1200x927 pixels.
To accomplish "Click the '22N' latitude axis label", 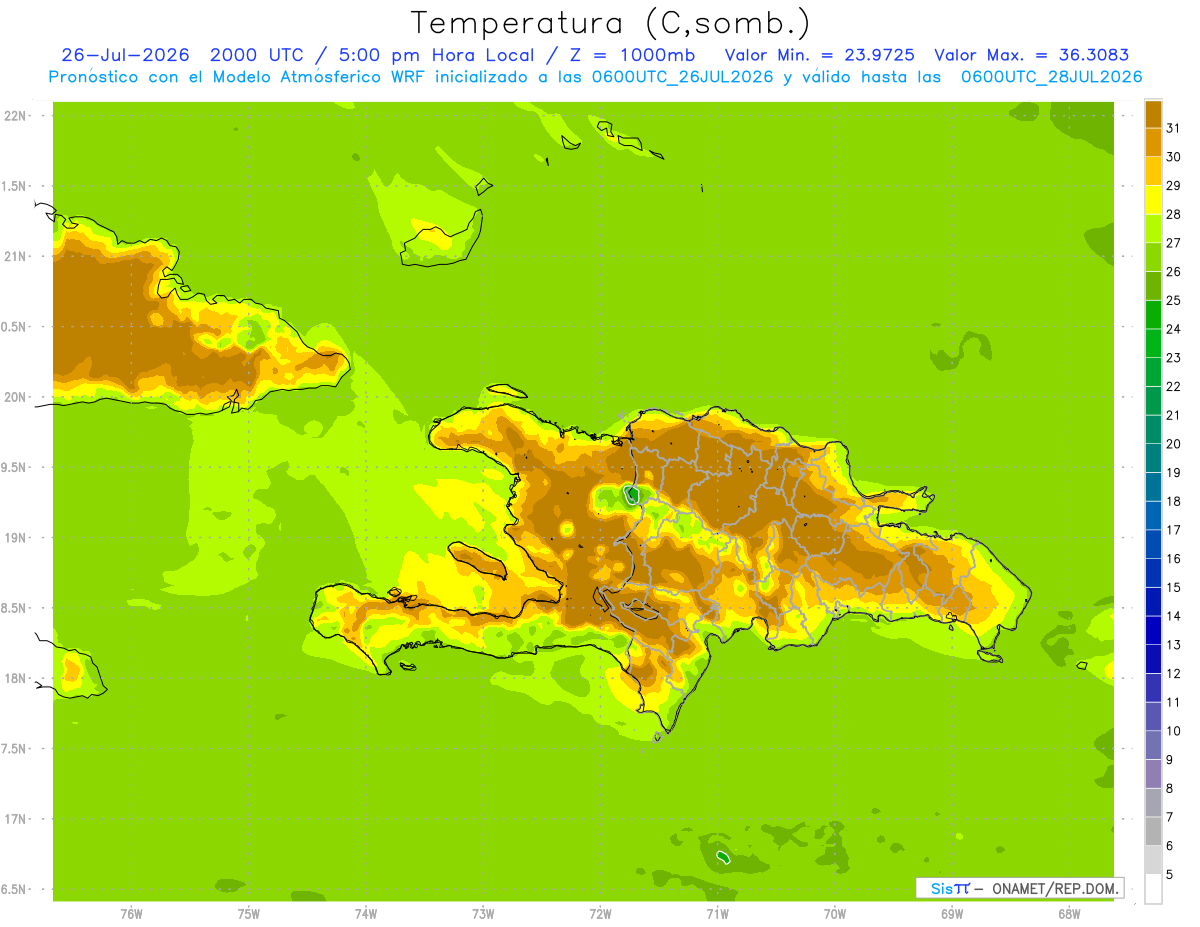I will (14, 115).
